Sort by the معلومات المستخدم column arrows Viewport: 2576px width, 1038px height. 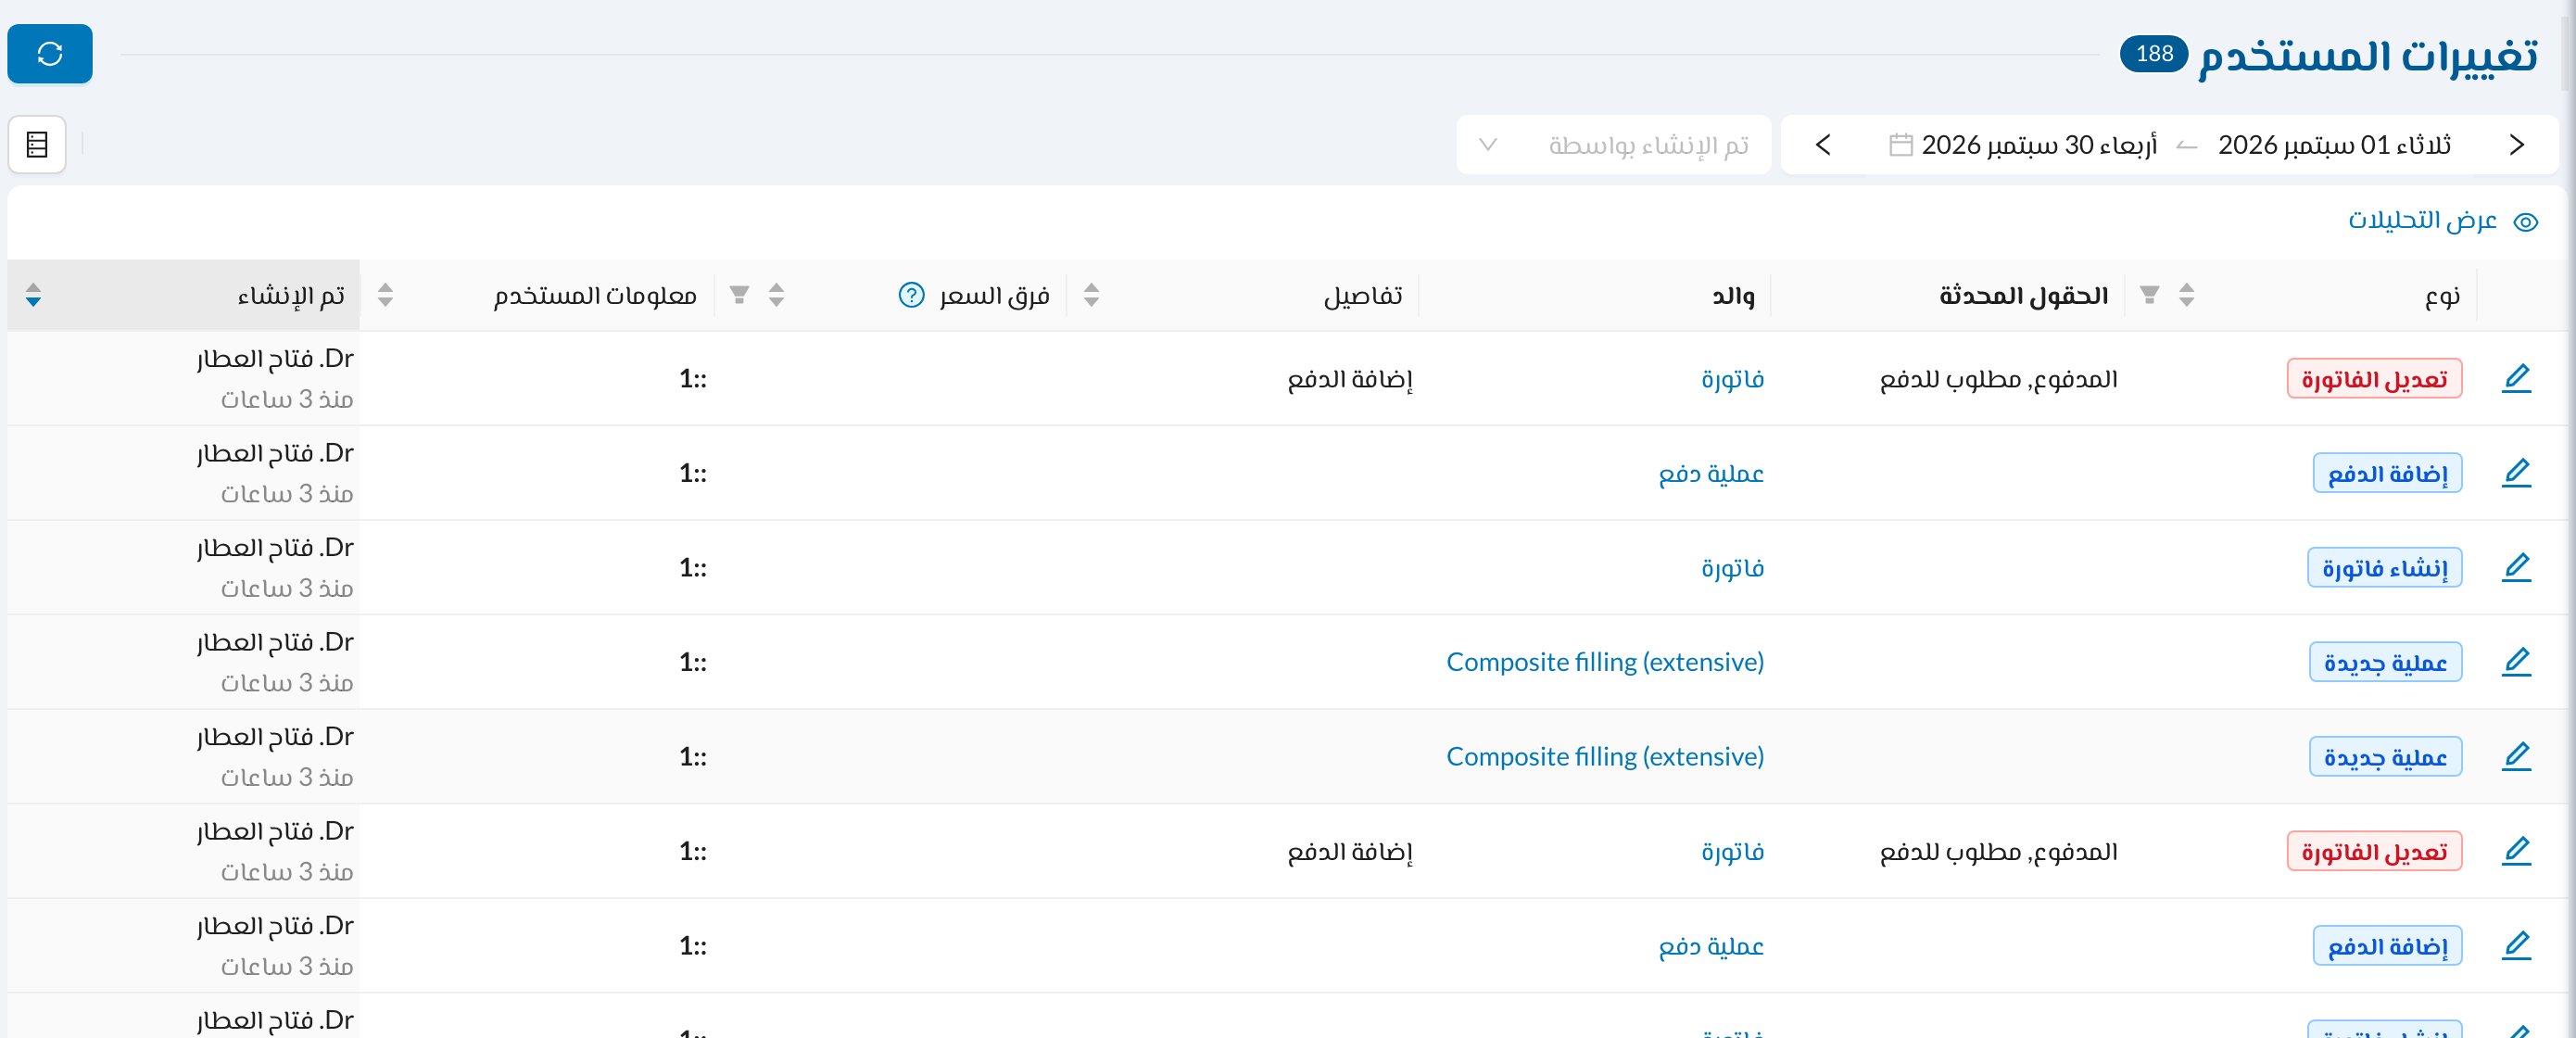coord(385,295)
